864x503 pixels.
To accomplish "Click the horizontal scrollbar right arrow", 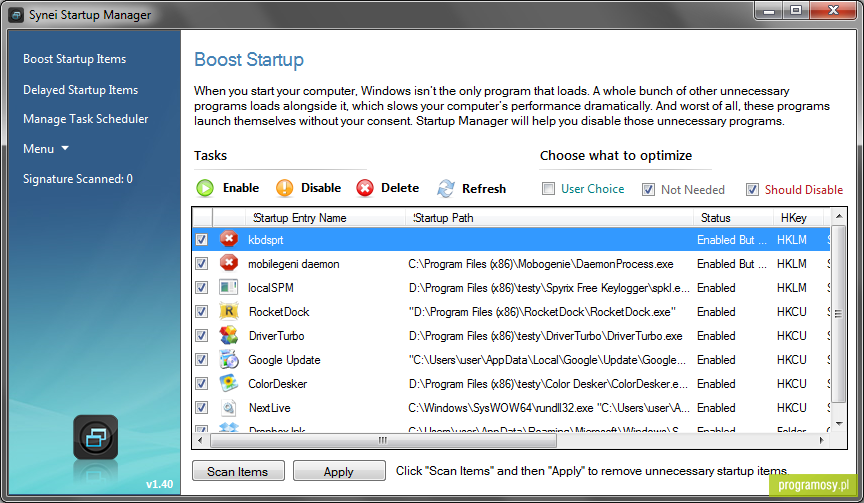I will pos(822,440).
